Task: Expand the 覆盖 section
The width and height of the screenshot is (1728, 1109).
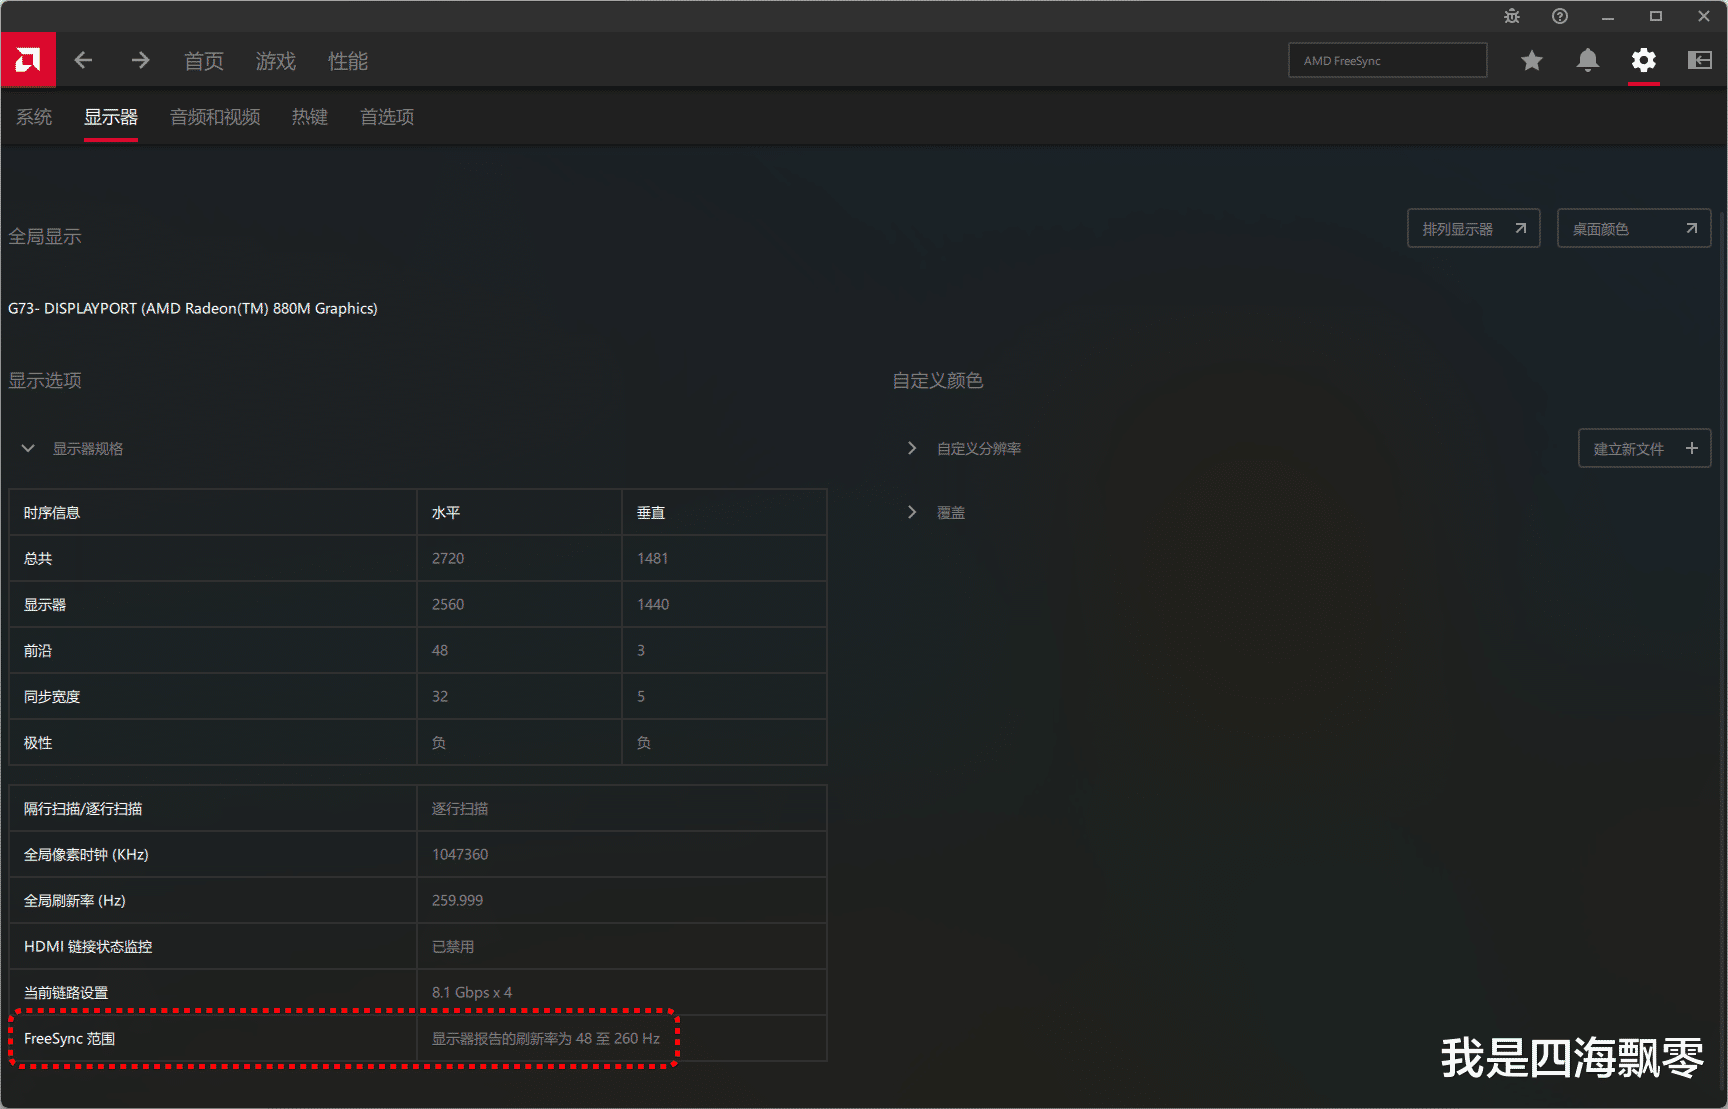Action: [911, 513]
